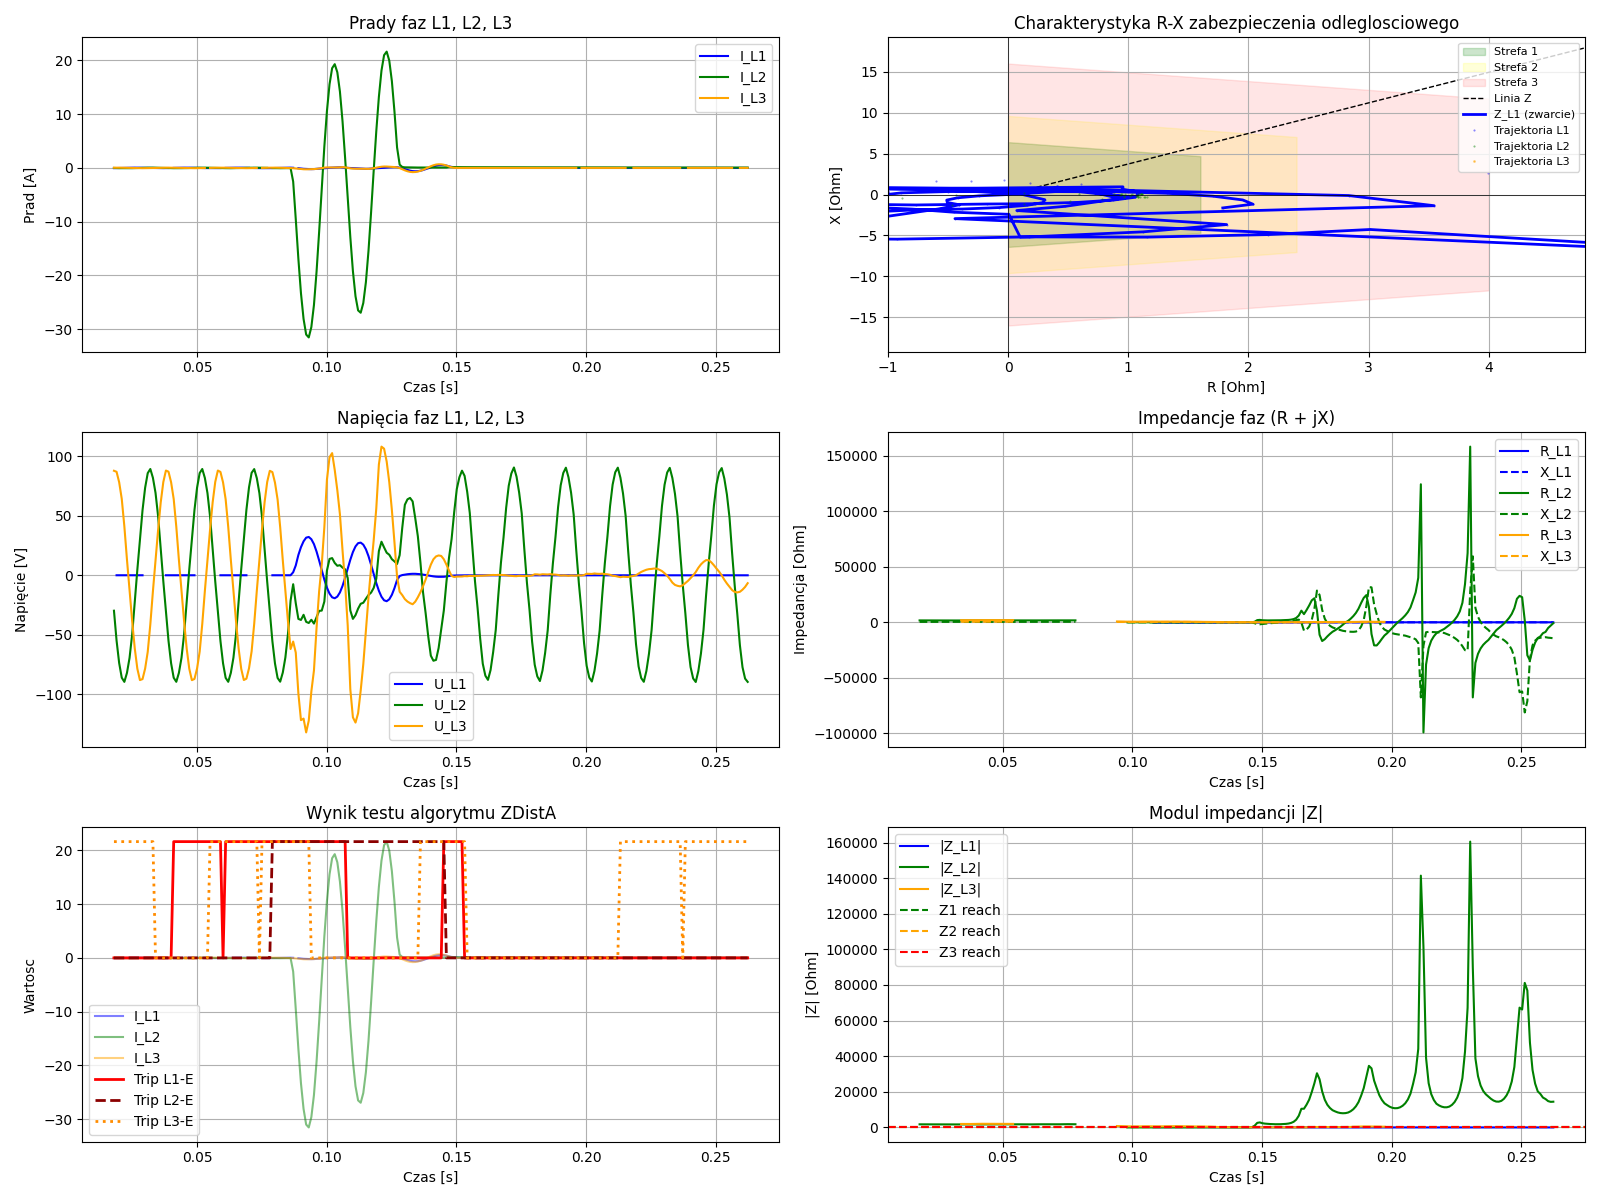Click the U_L3 legend entry in the voltage plot
Viewport: 1600px width, 1200px height.
click(449, 726)
